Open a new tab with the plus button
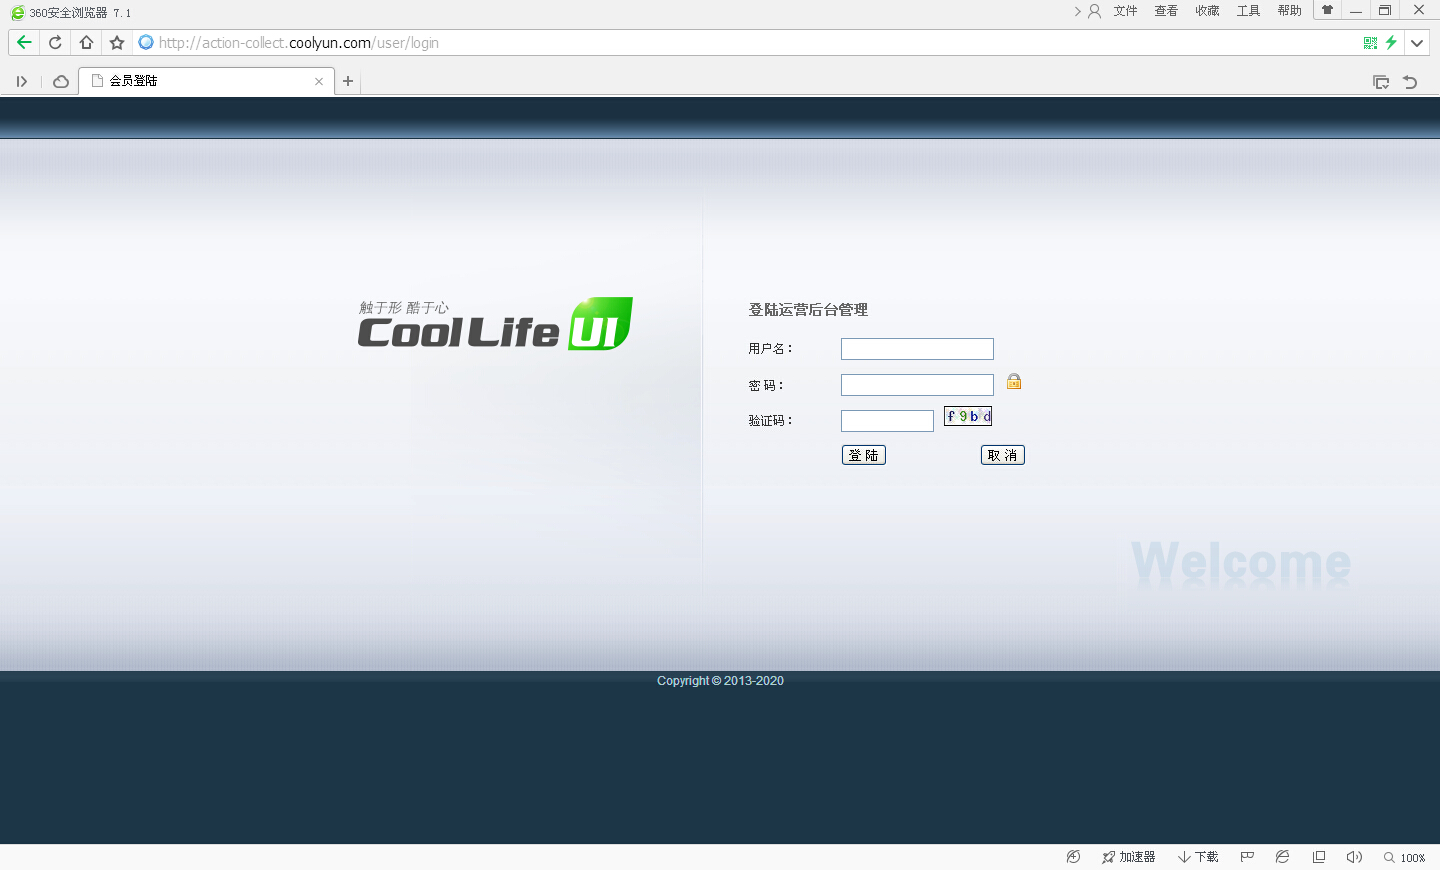The height and width of the screenshot is (870, 1440). point(348,81)
